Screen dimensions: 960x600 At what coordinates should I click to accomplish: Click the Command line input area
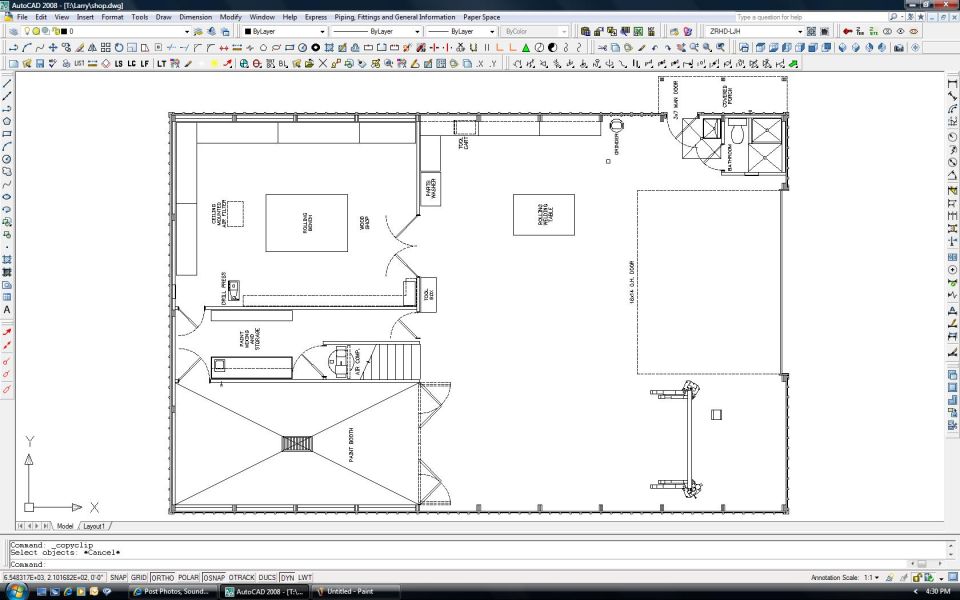[x=457, y=564]
